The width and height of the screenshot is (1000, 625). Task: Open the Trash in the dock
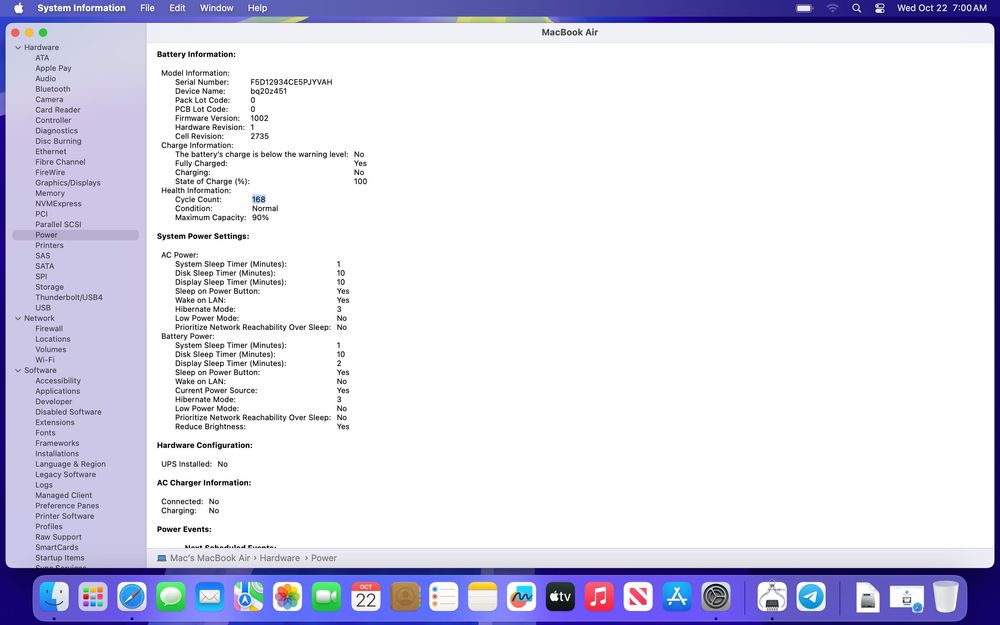(x=945, y=597)
